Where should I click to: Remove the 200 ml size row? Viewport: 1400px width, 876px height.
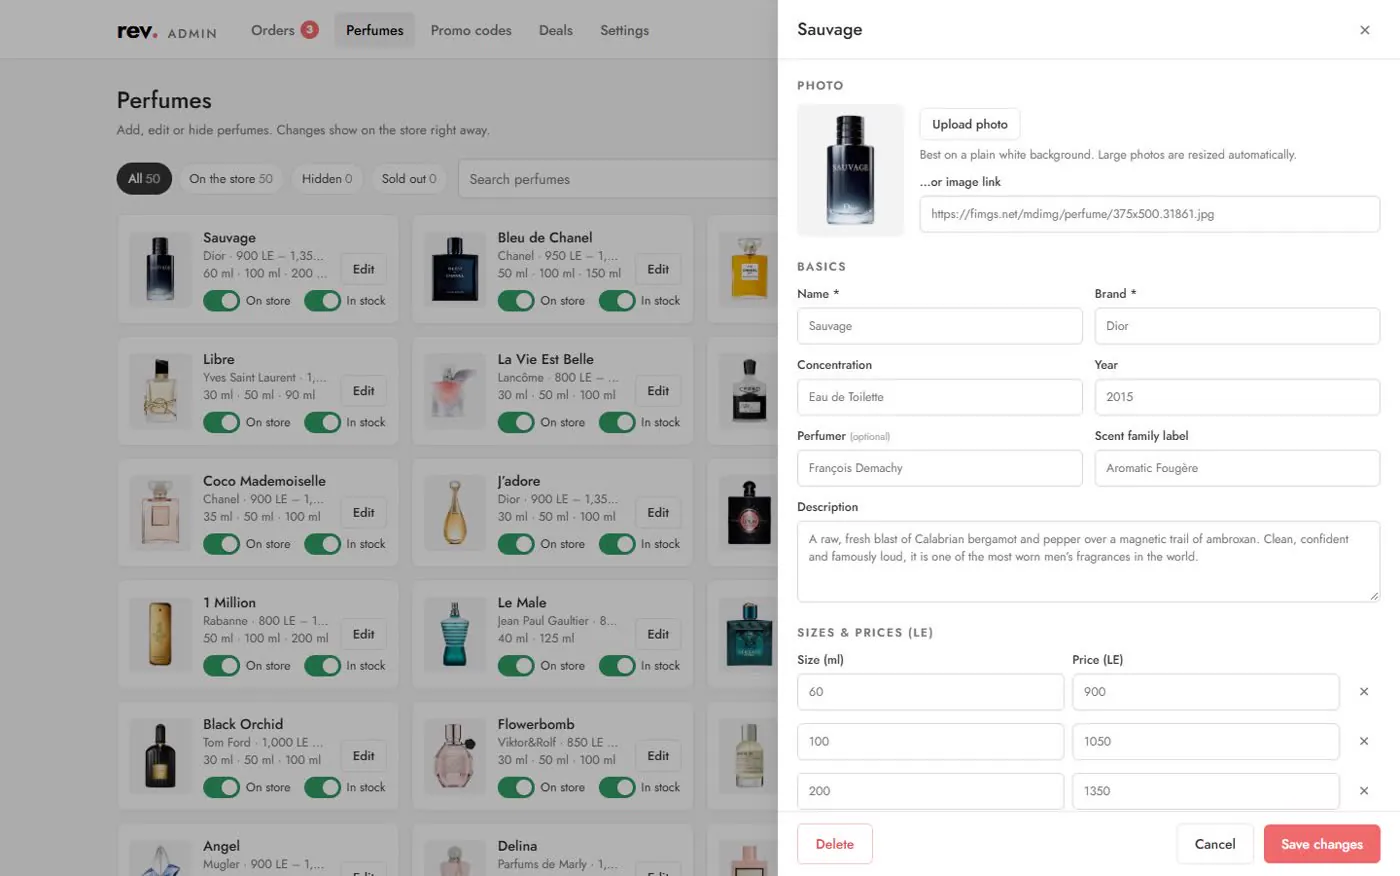[1363, 791]
